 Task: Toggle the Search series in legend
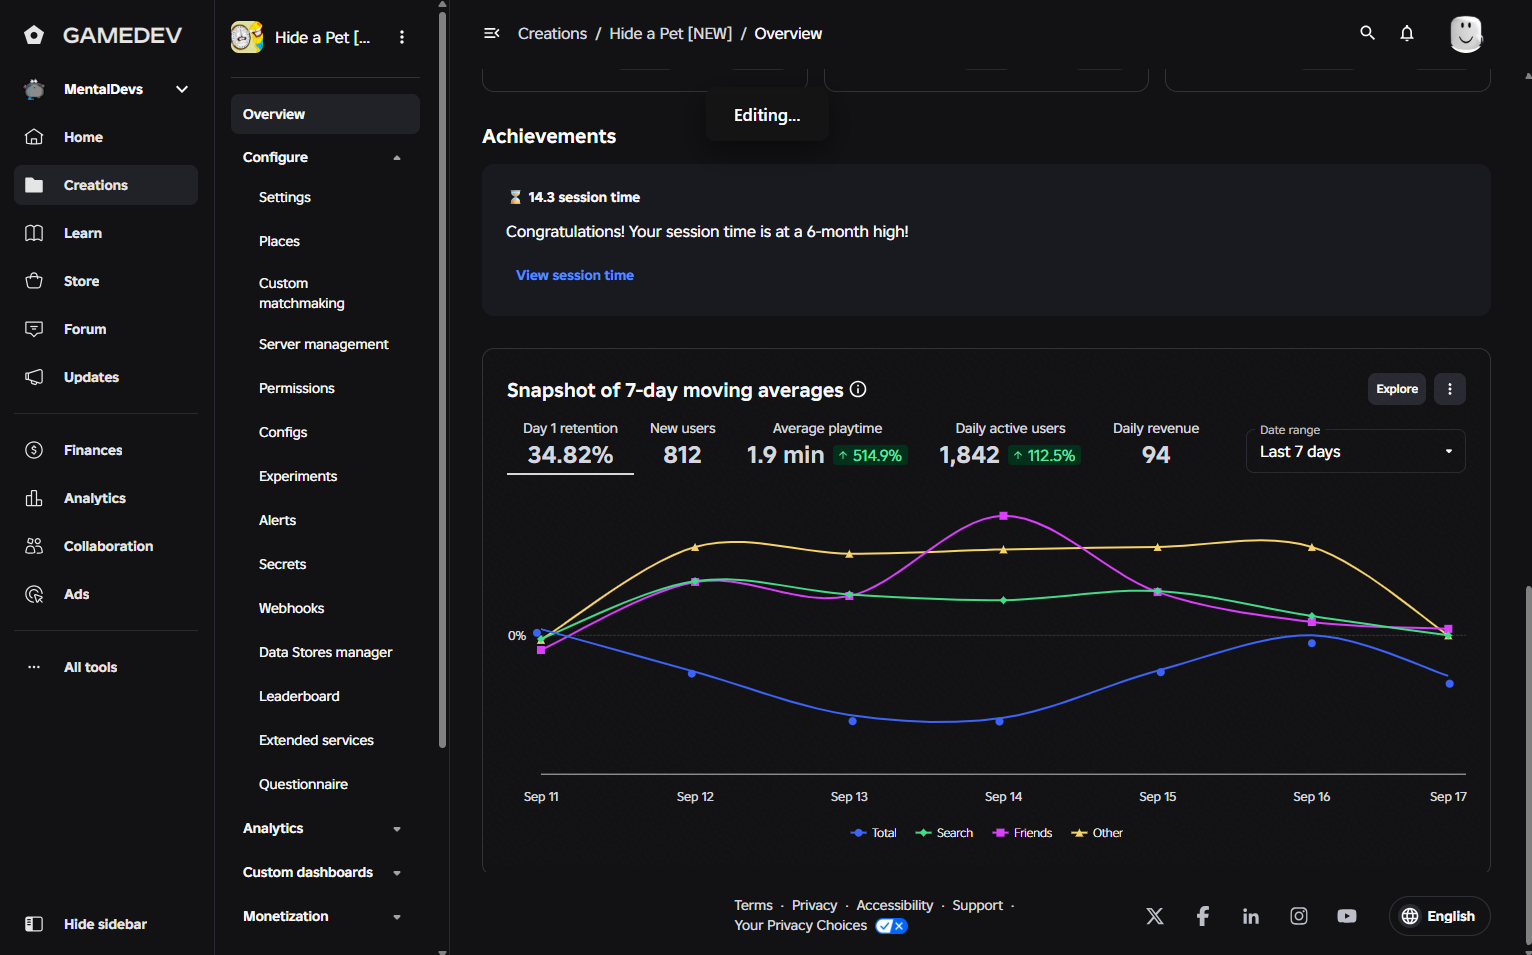(944, 833)
